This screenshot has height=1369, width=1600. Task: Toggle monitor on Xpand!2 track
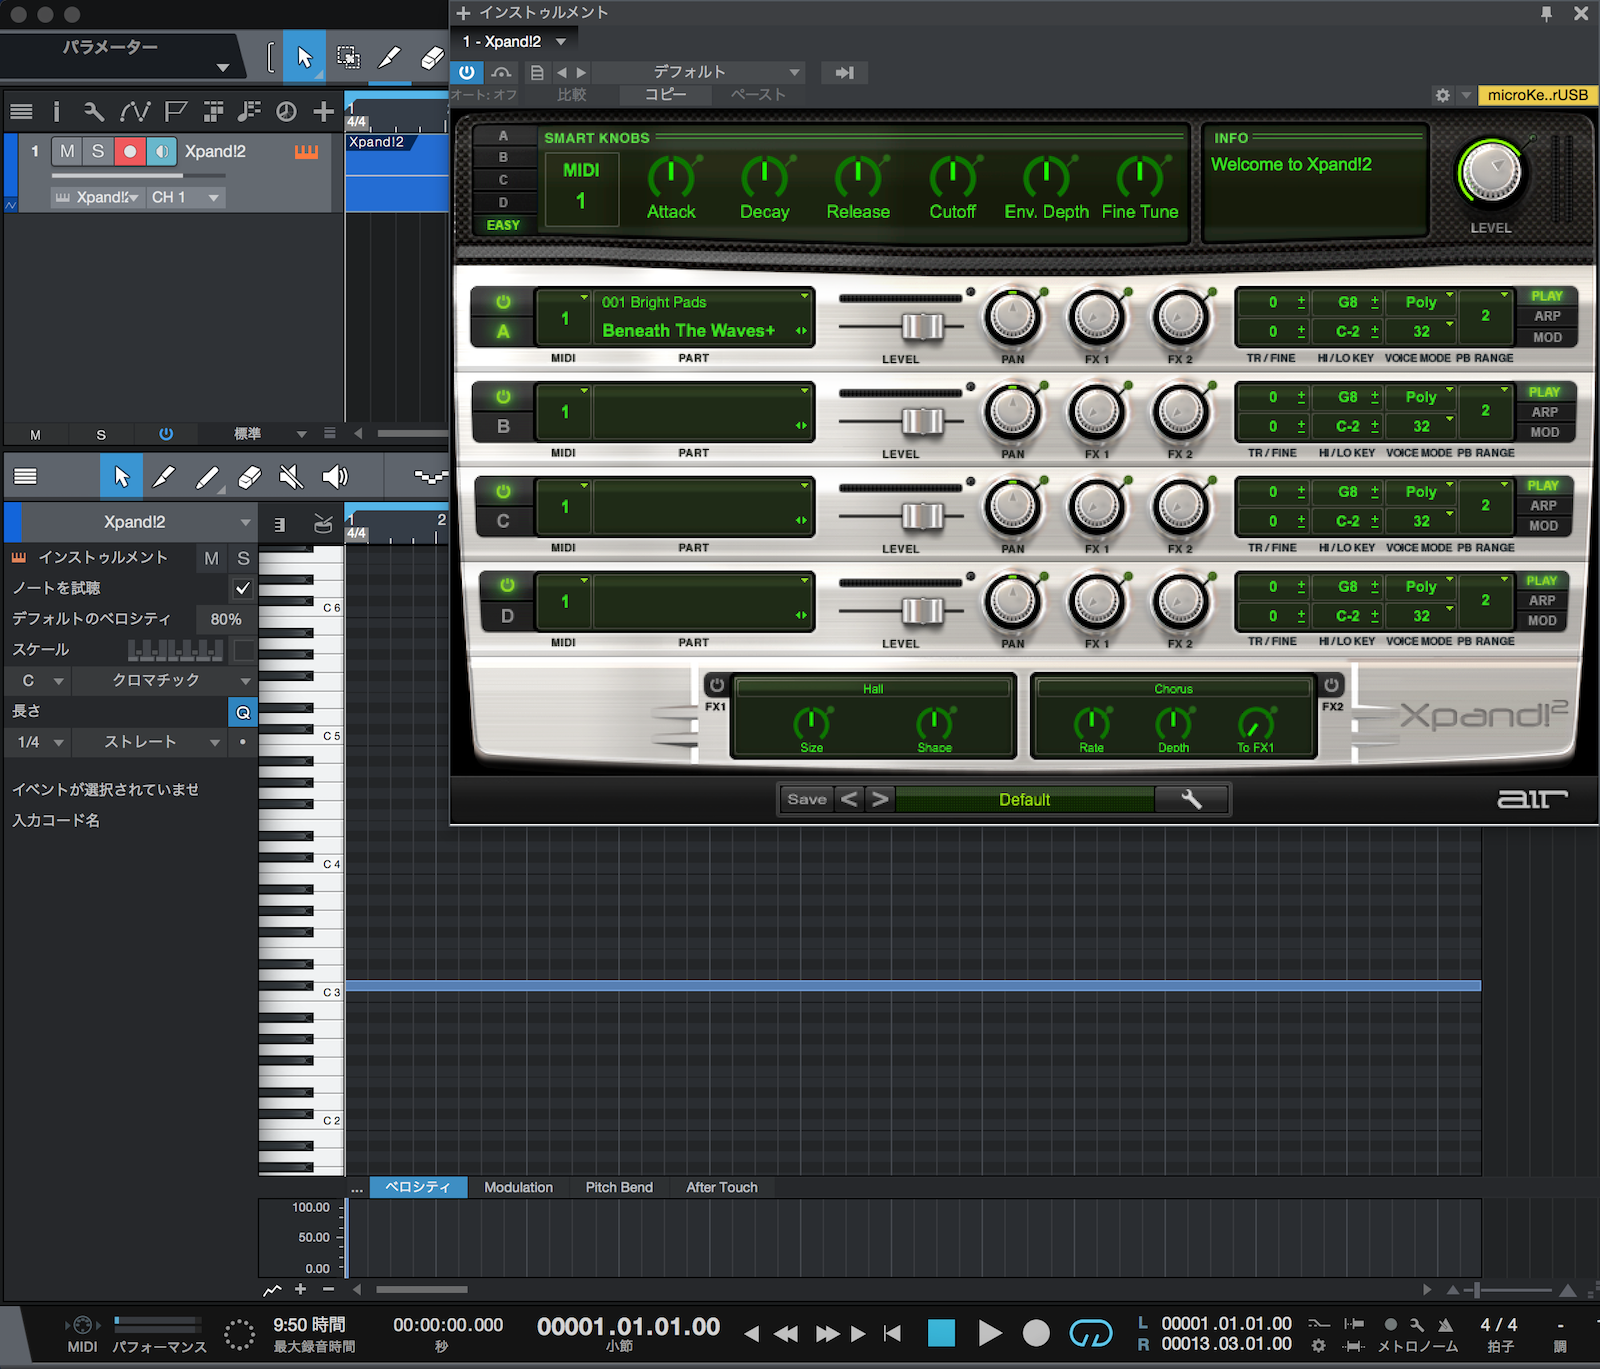click(162, 151)
